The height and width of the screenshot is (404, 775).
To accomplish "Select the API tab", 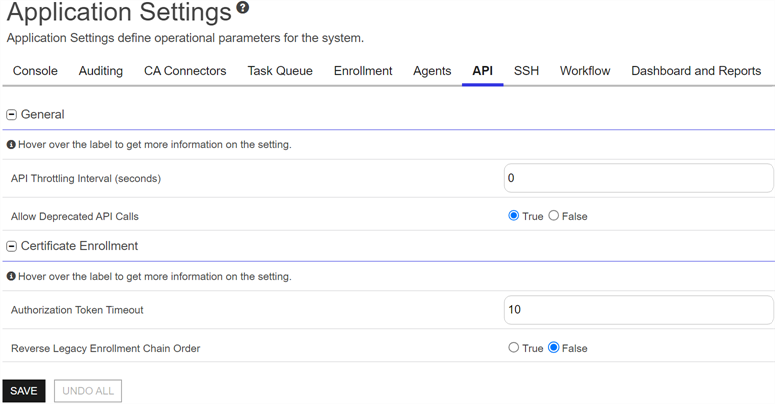I will tap(482, 71).
